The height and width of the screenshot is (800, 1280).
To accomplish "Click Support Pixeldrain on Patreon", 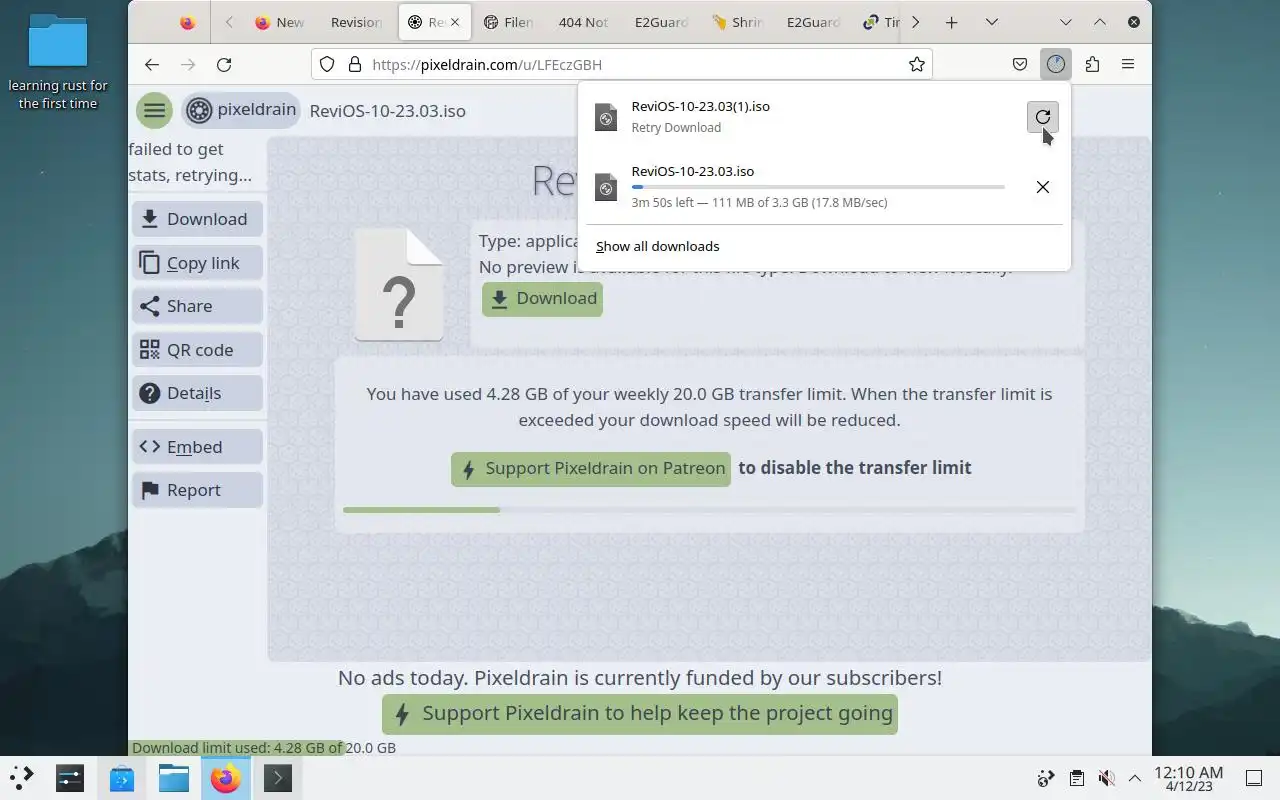I will tap(591, 468).
